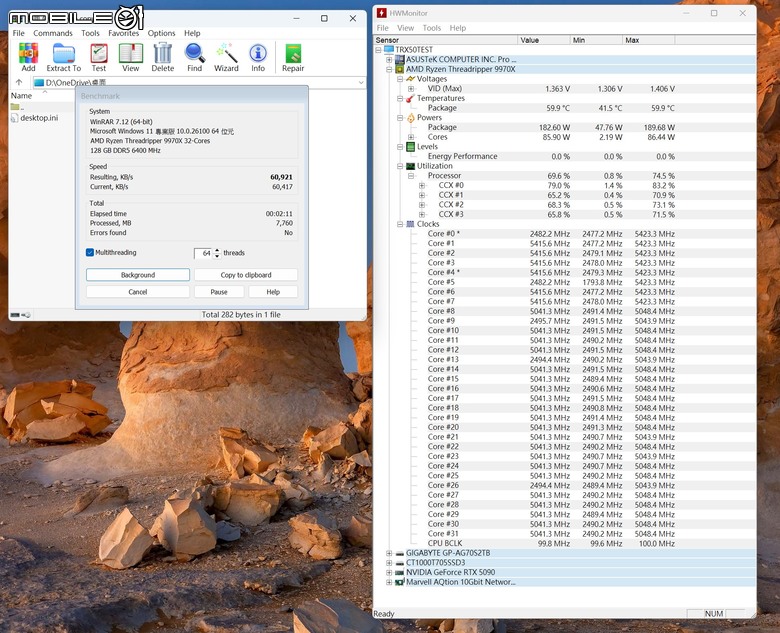Open the HWMonitor View menu

pos(405,28)
